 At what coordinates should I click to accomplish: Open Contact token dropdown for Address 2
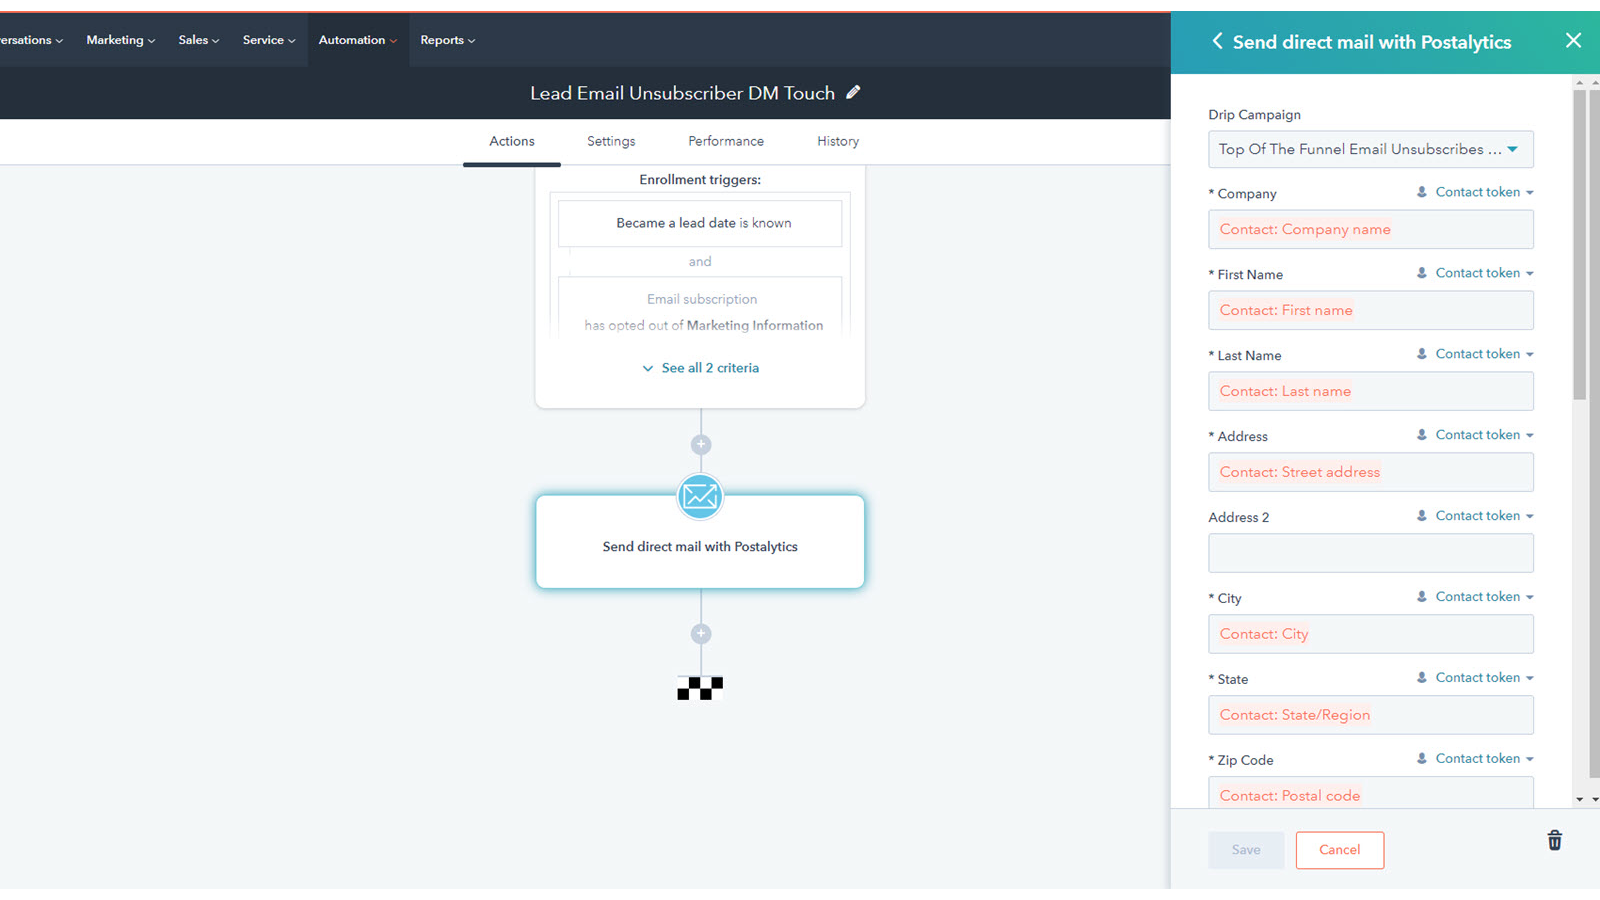click(x=1475, y=516)
